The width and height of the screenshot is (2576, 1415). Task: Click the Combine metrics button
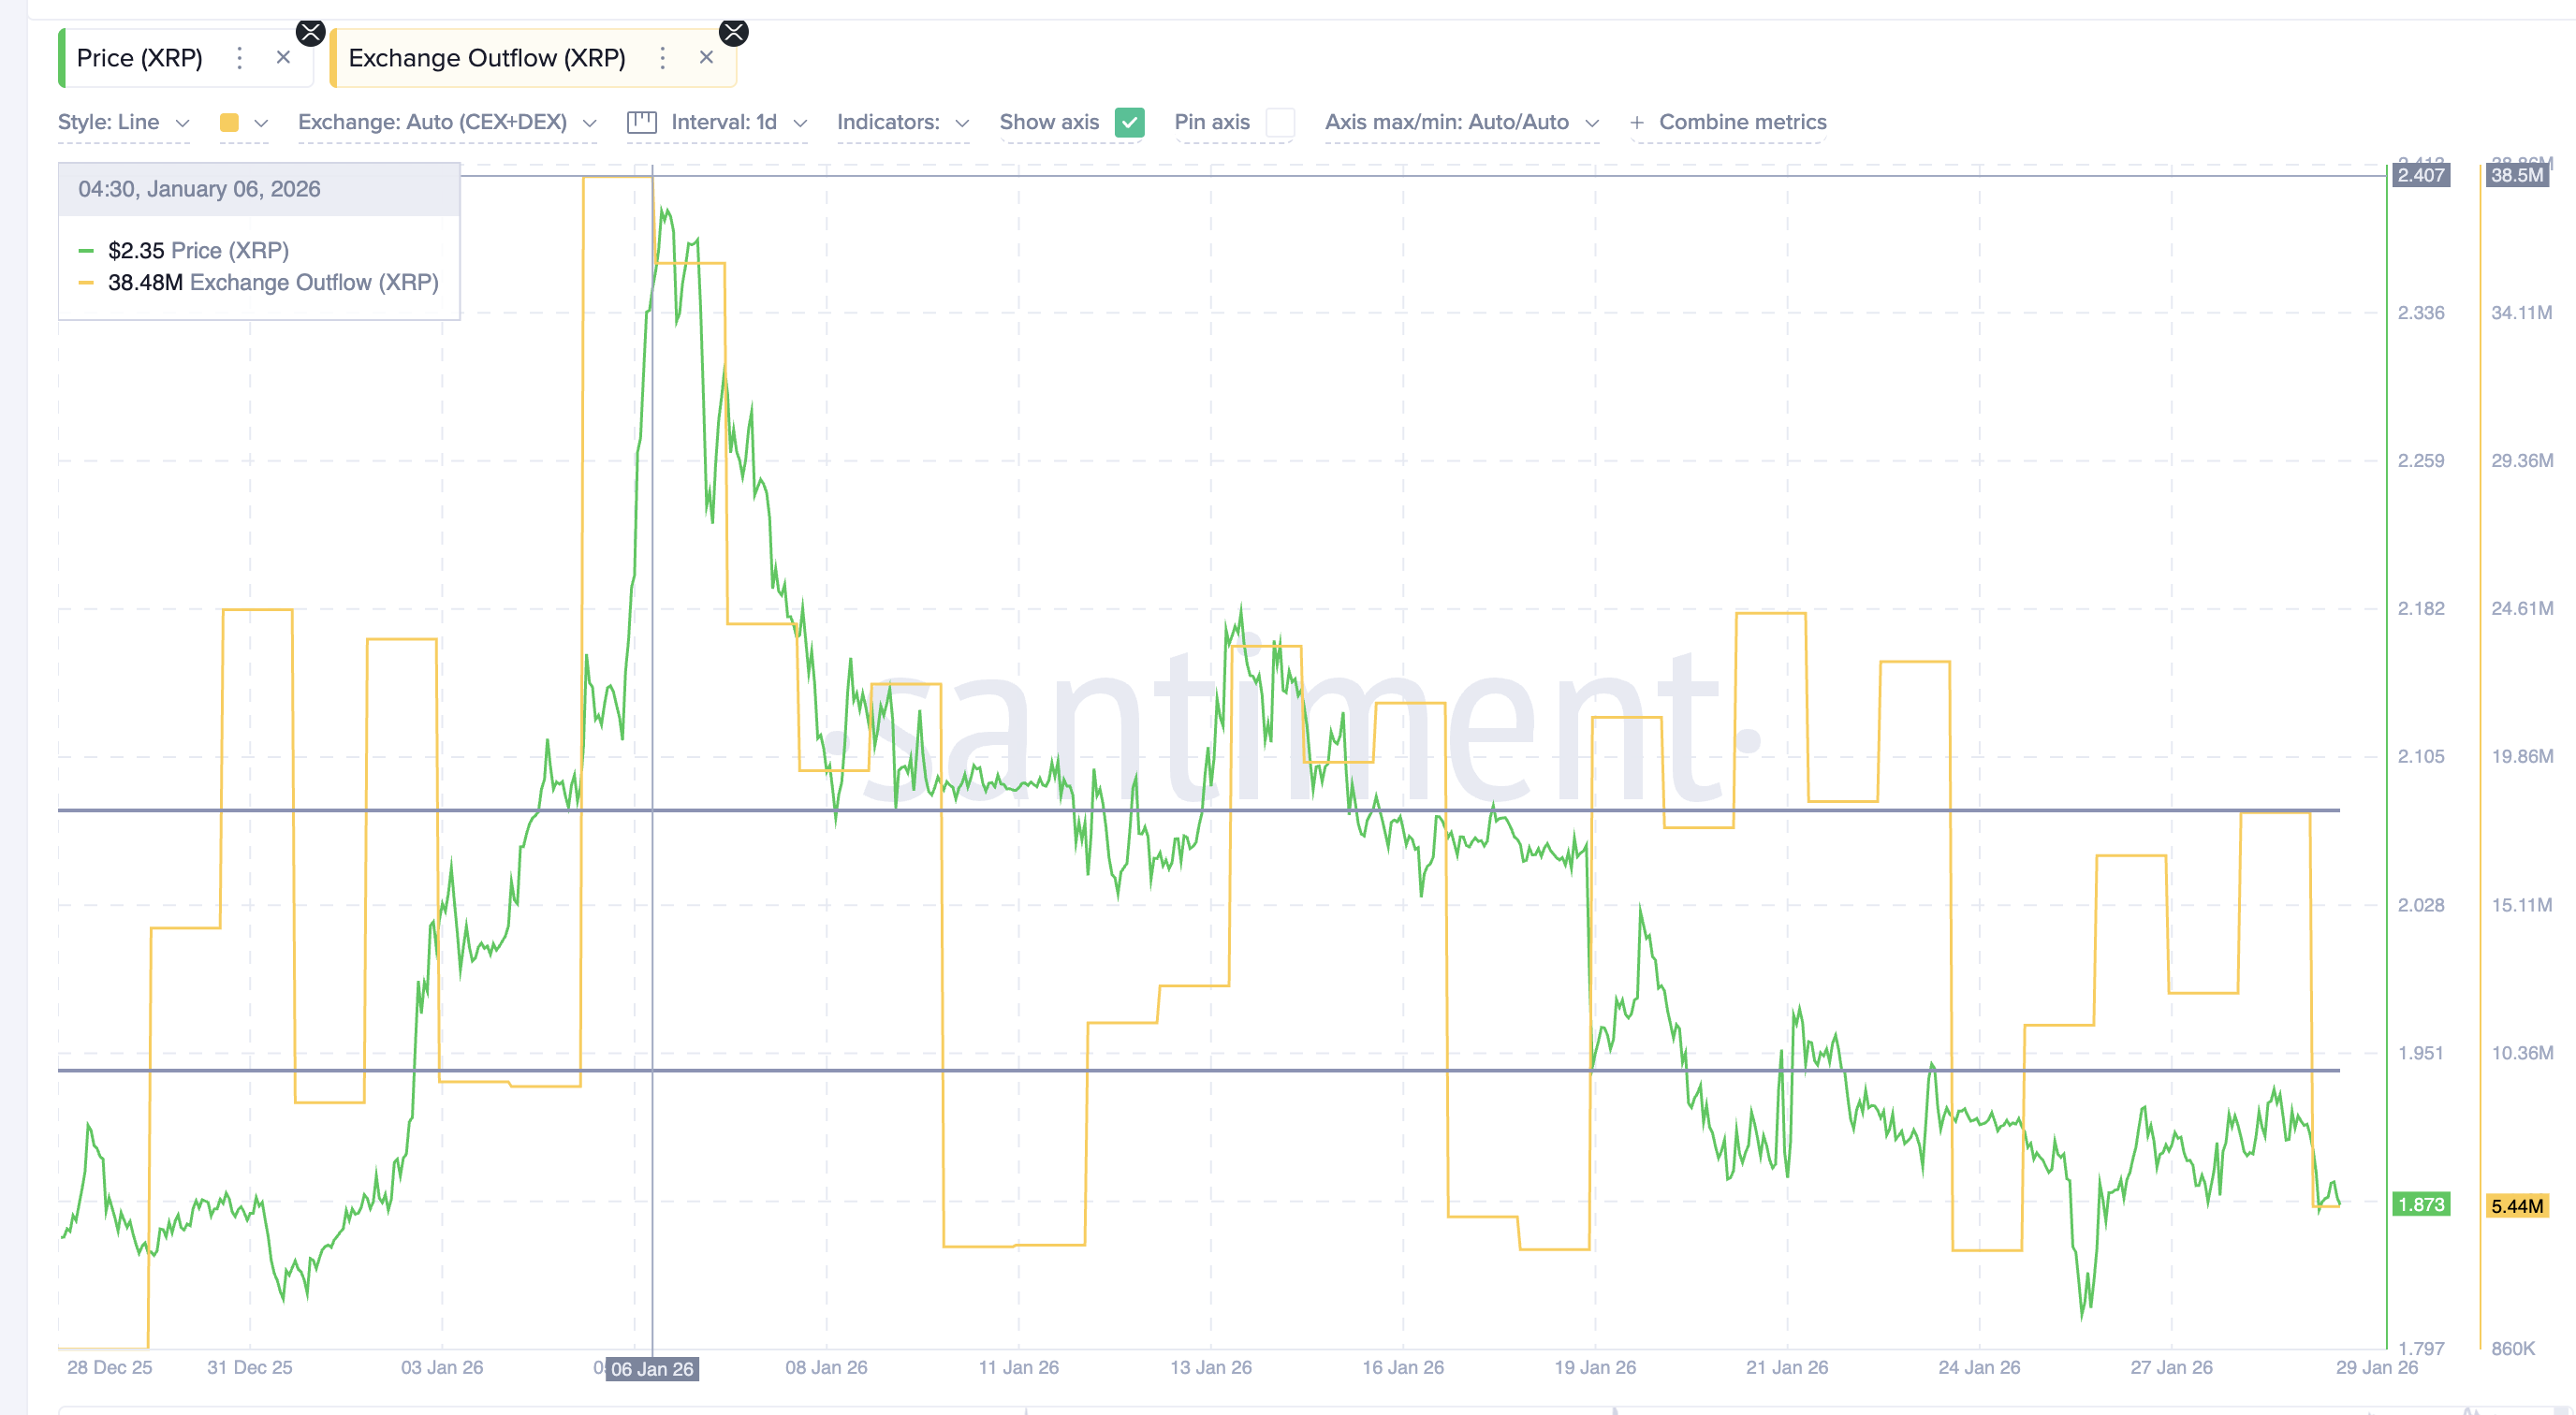coord(1743,122)
